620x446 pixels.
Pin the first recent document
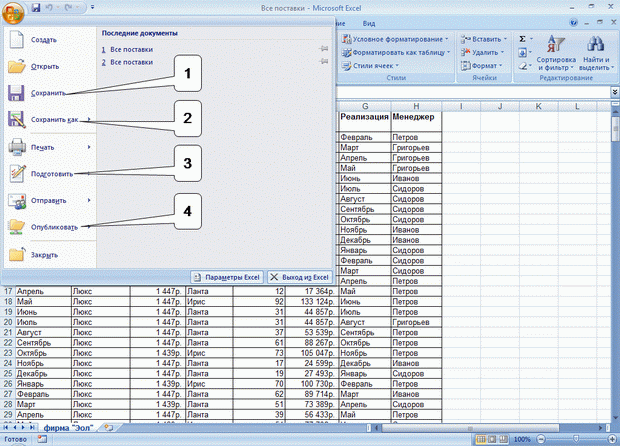pos(324,49)
